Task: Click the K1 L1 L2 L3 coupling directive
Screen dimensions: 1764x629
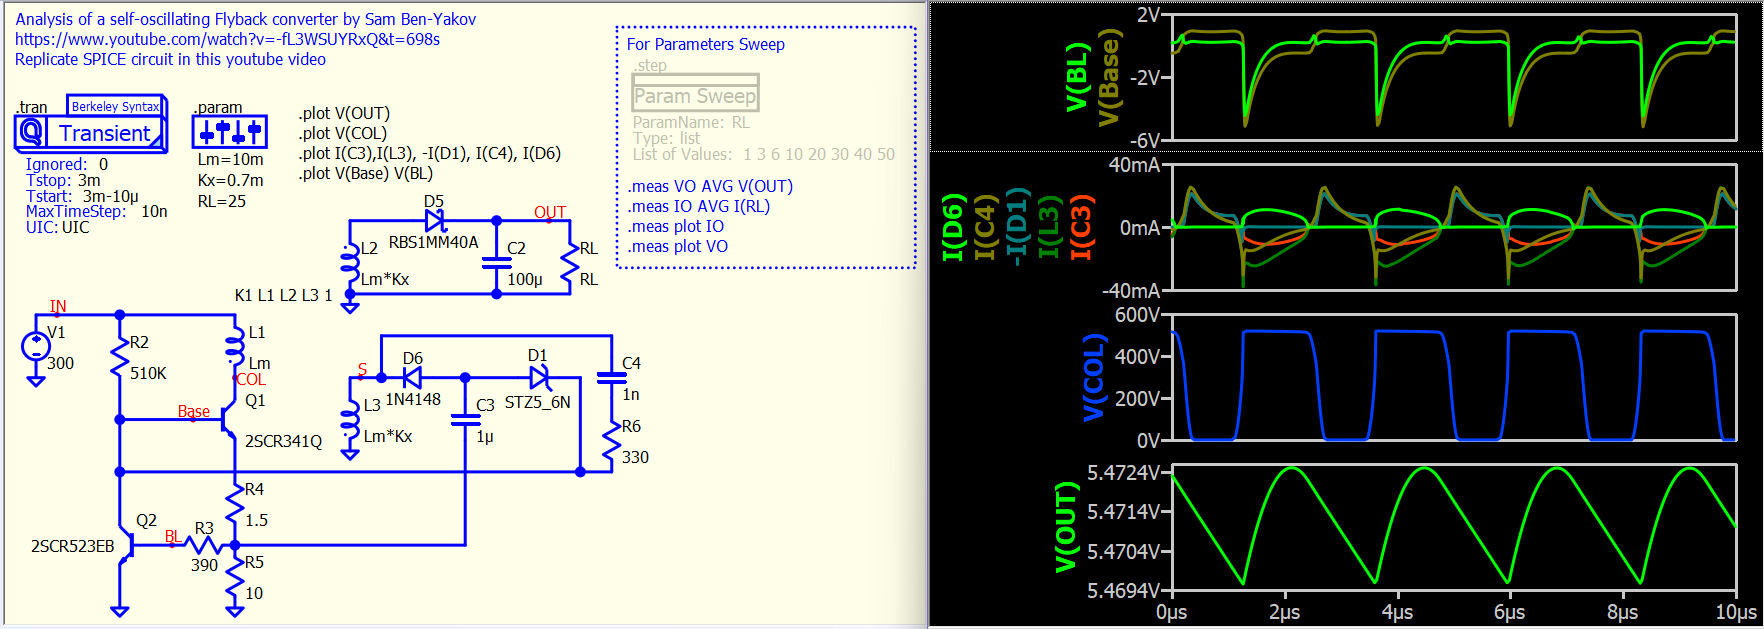Action: coord(283,295)
